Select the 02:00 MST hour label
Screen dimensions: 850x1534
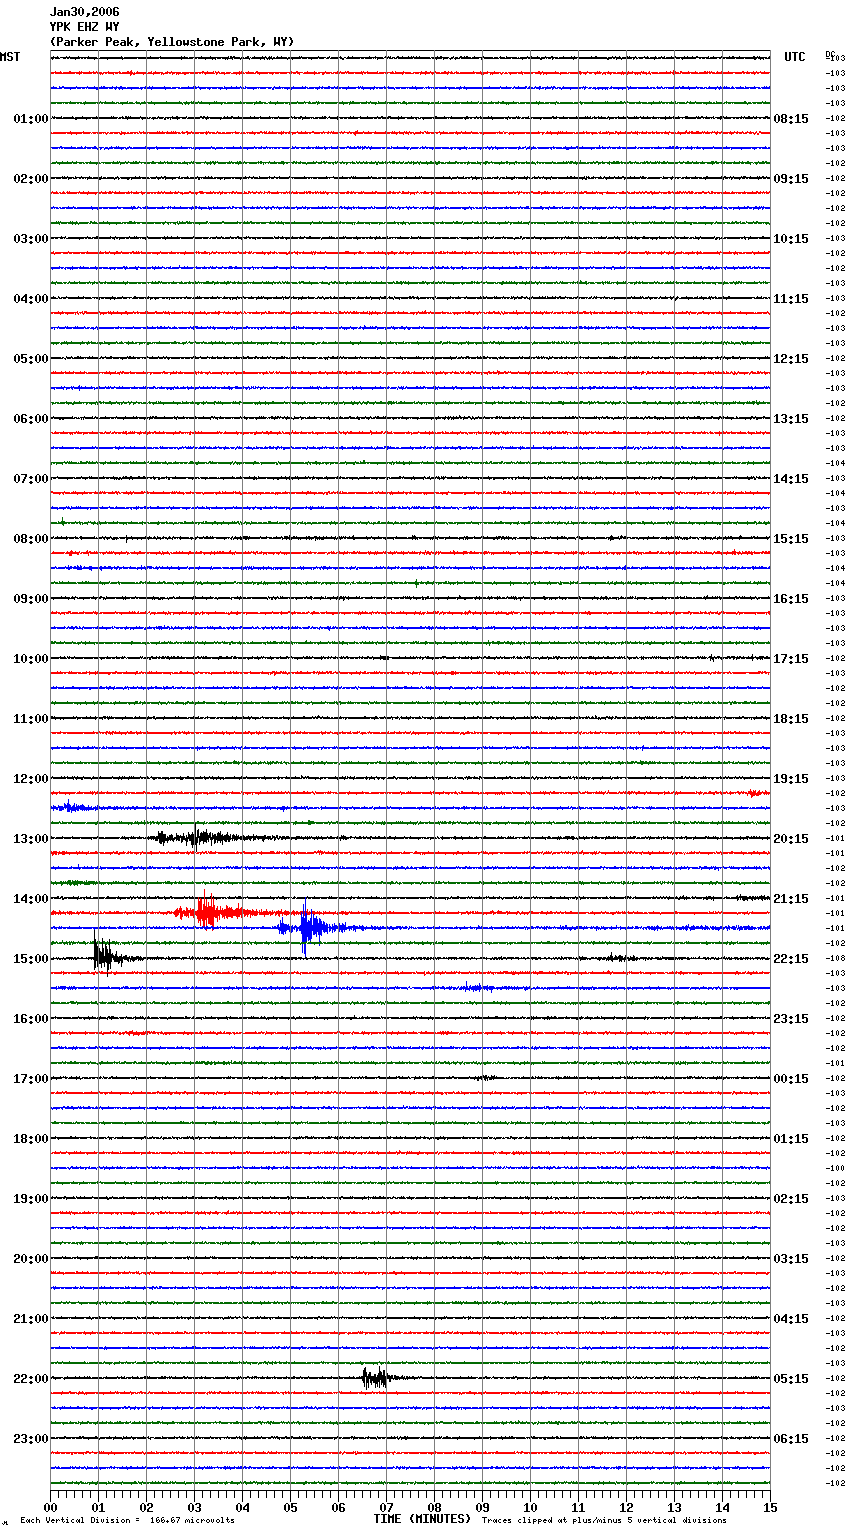point(31,179)
